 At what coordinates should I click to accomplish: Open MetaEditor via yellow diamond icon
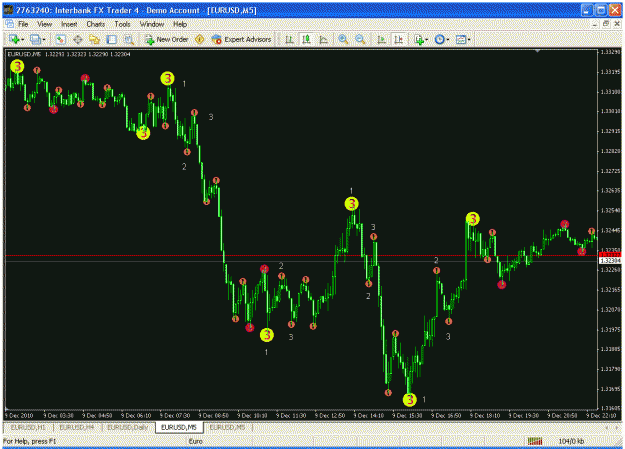pyautogui.click(x=200, y=39)
